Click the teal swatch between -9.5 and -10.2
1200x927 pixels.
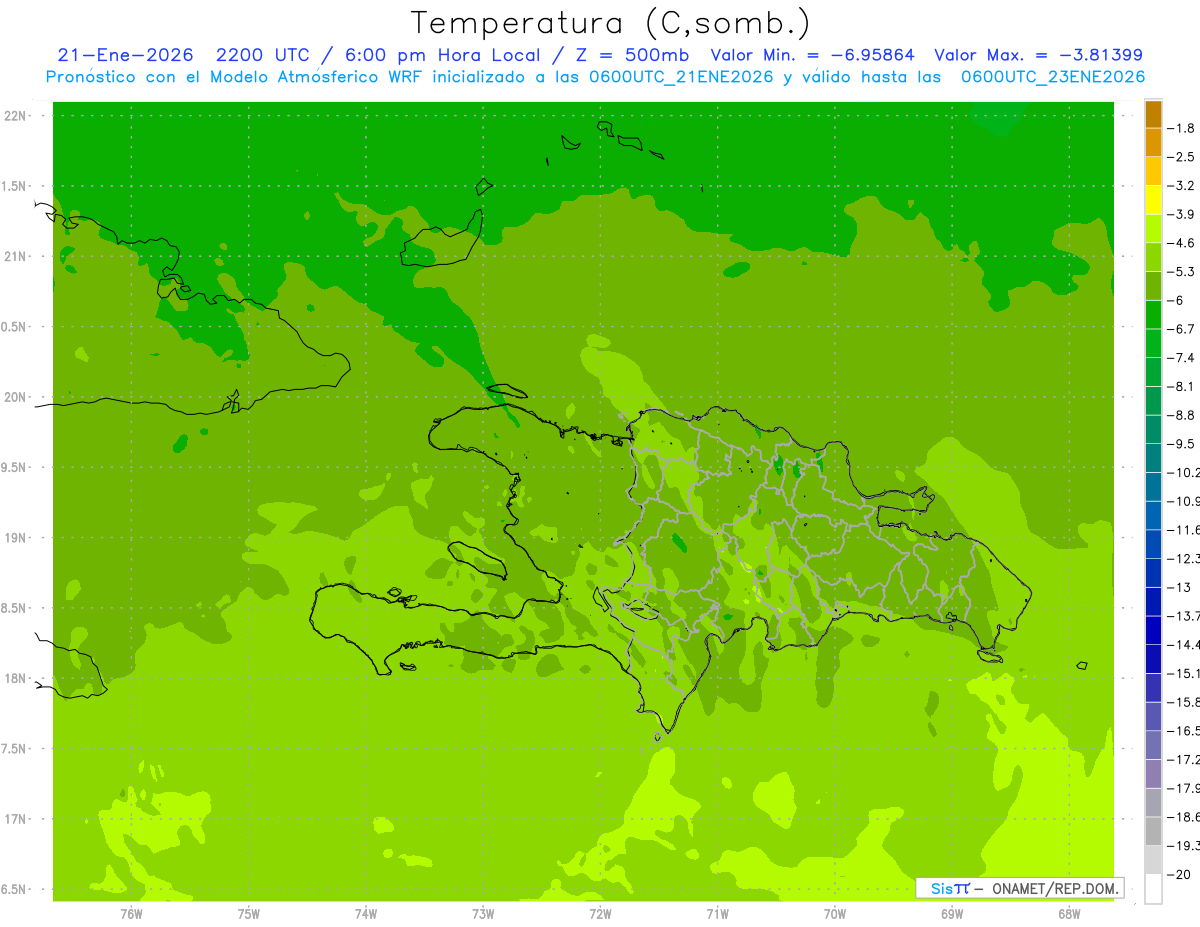pos(1153,458)
